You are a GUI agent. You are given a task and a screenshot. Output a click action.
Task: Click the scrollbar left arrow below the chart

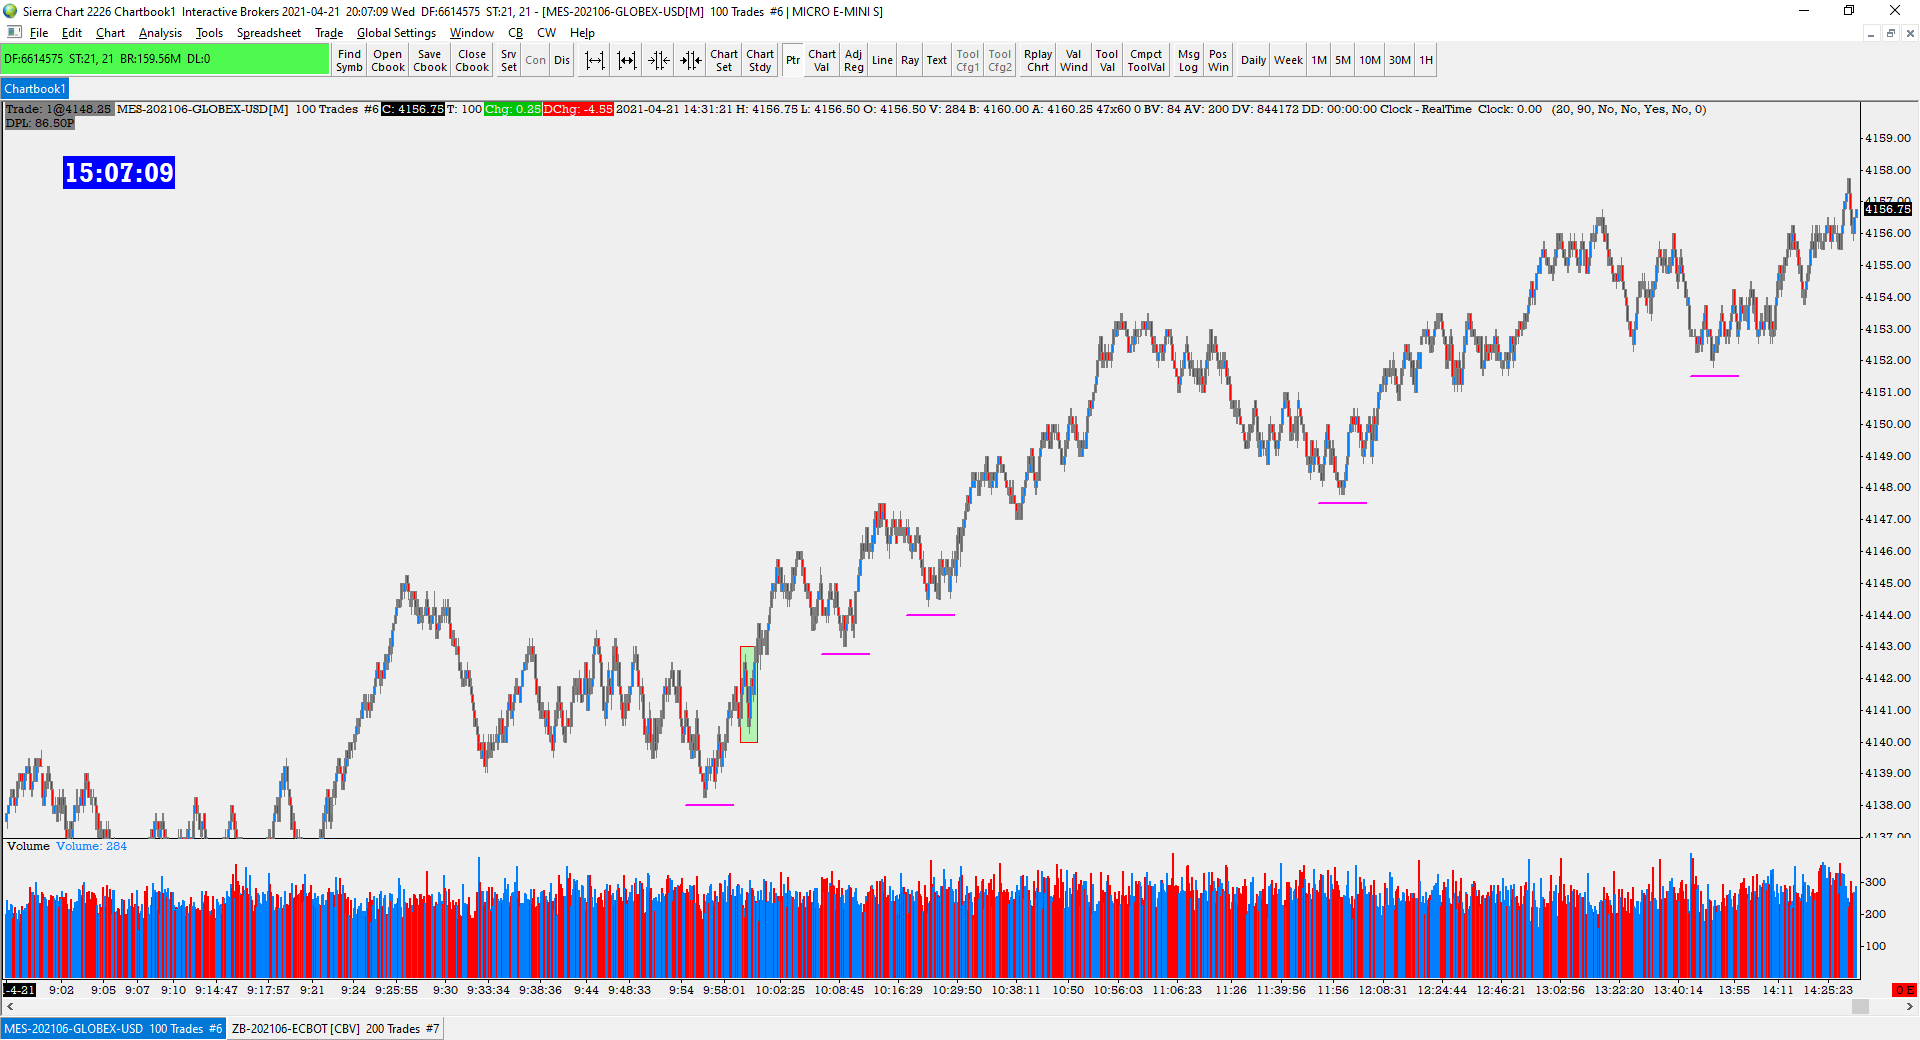click(x=10, y=1007)
